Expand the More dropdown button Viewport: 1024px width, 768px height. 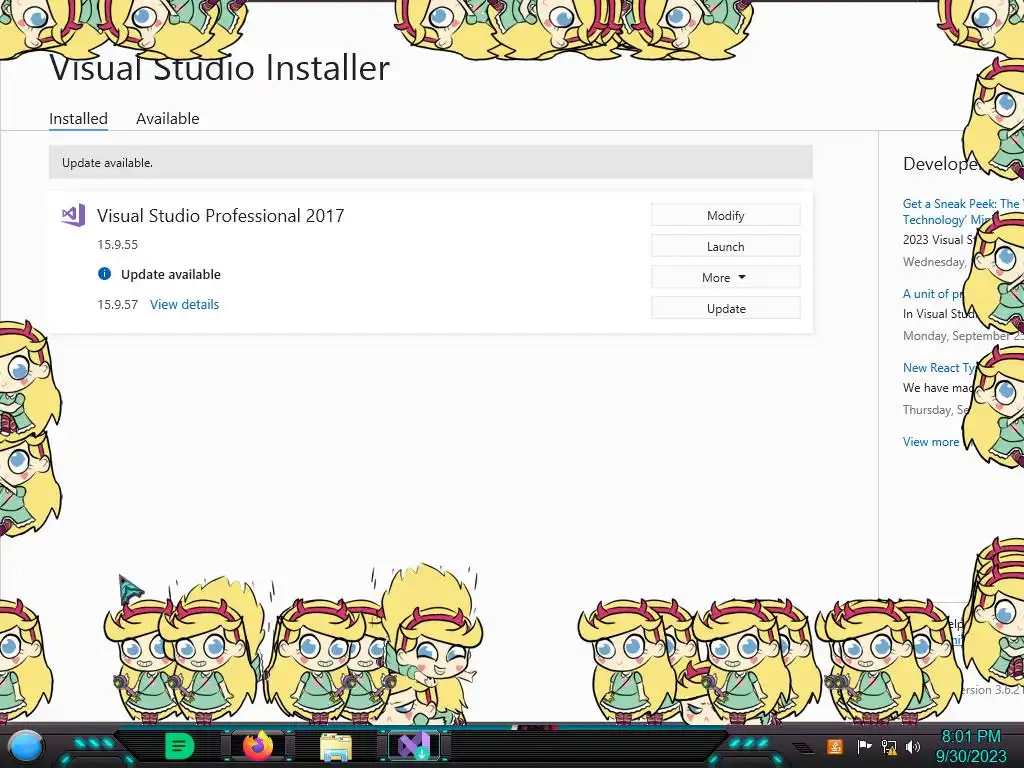[726, 278]
